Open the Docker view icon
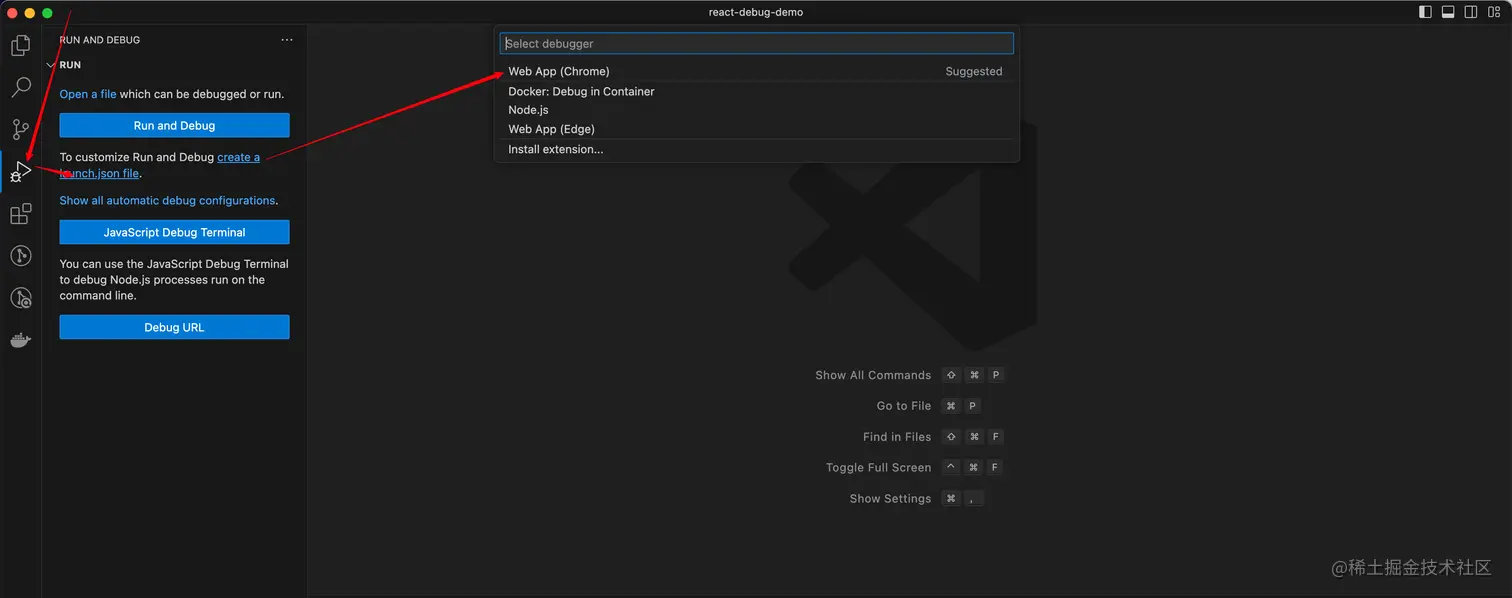The image size is (1512, 598). 20,340
